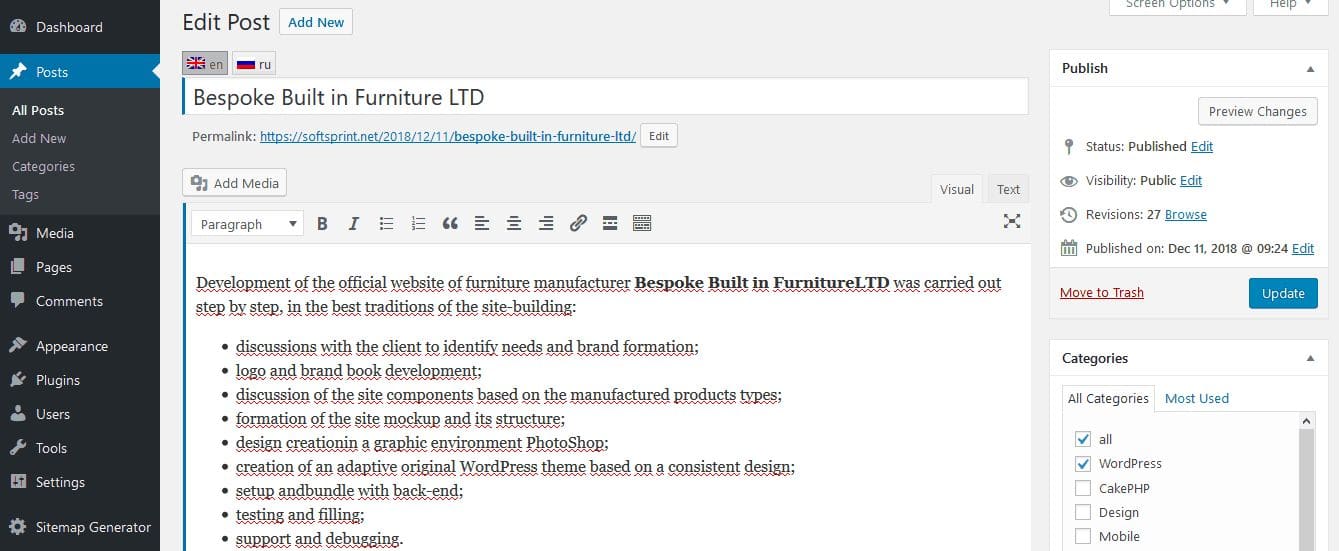Uncheck the WordPress category
Viewport: 1339px width, 551px height.
click(1083, 464)
